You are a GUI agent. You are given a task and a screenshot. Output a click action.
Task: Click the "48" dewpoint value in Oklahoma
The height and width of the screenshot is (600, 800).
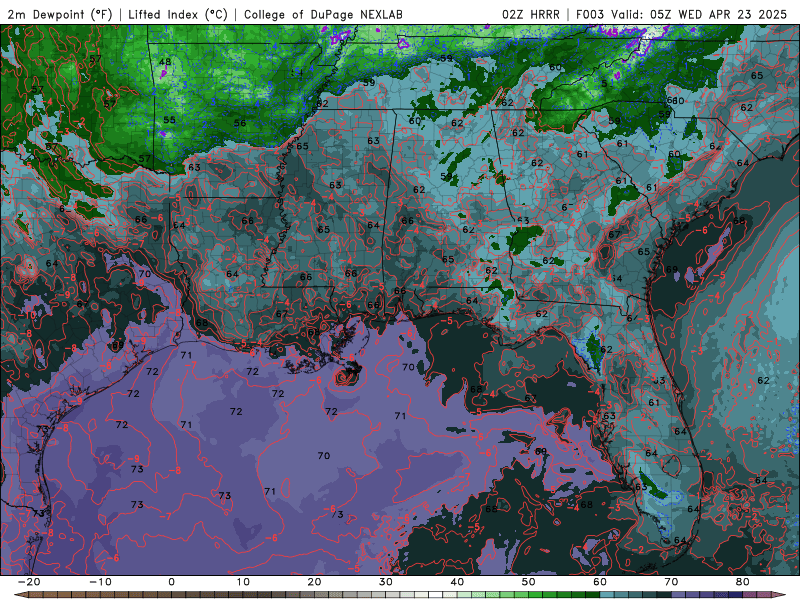coord(165,62)
